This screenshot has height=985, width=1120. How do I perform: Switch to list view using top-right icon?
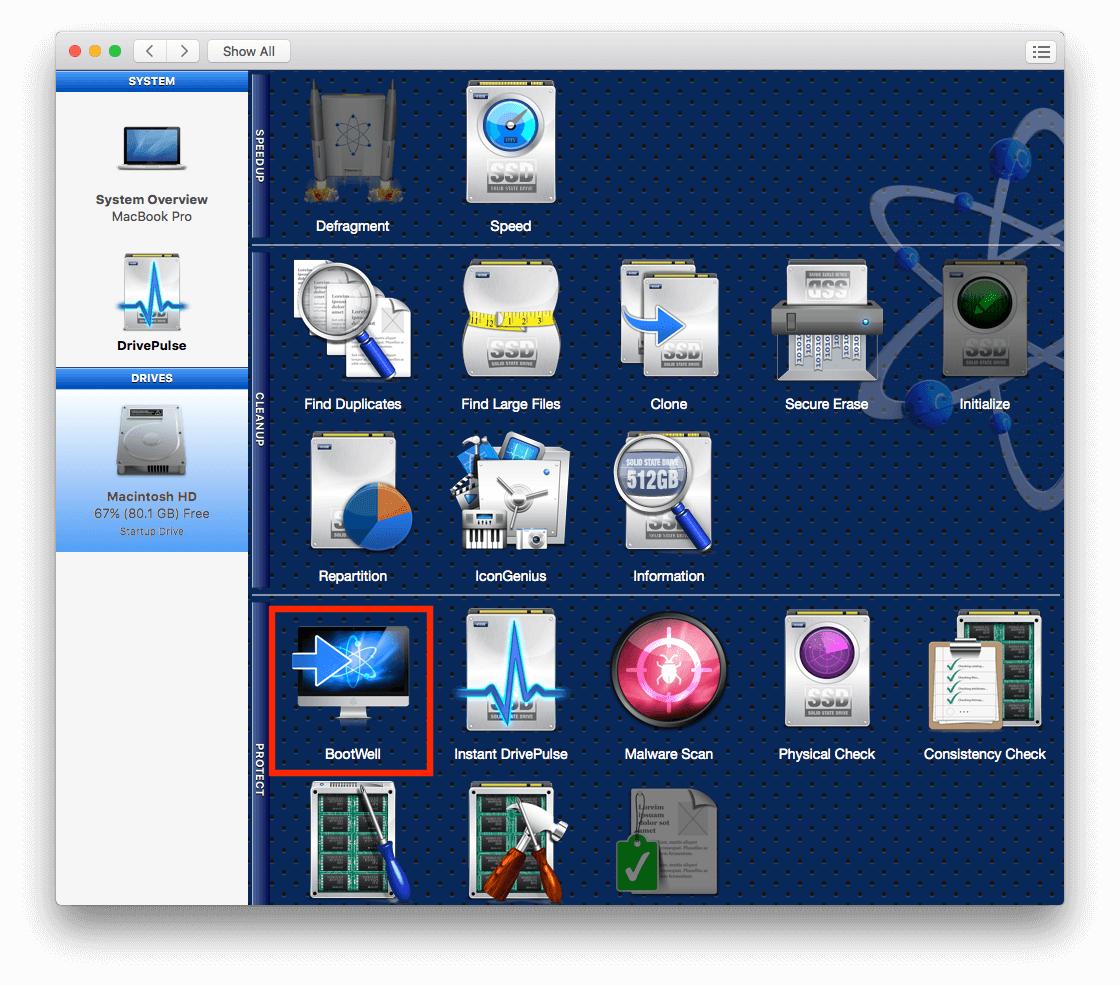1040,51
